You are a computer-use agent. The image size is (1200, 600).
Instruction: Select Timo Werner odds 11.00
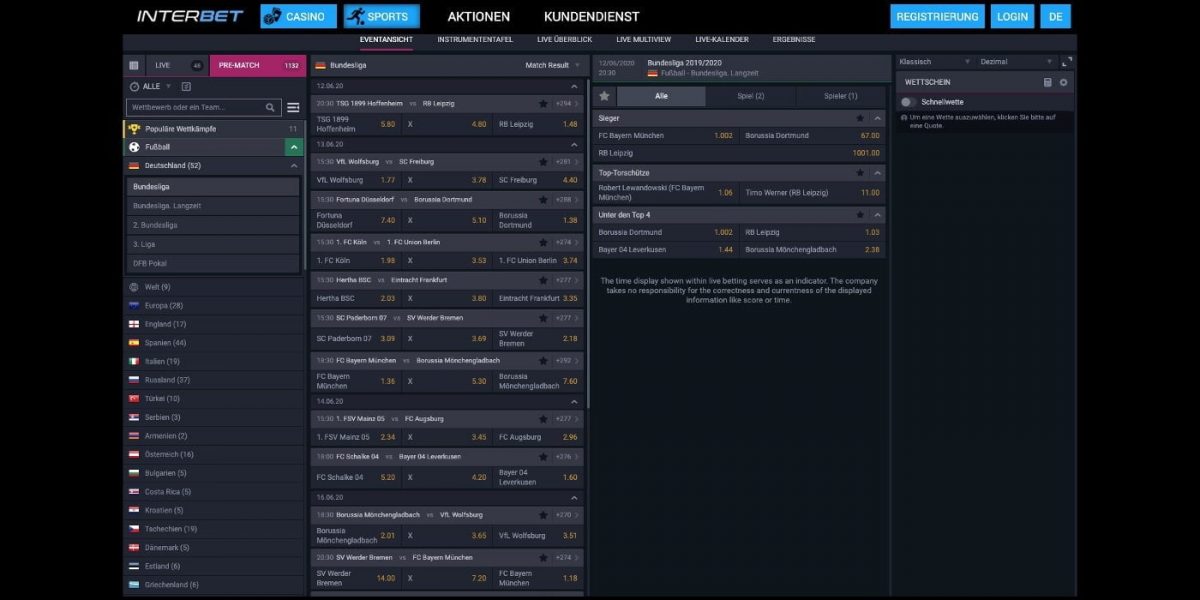[x=812, y=193]
